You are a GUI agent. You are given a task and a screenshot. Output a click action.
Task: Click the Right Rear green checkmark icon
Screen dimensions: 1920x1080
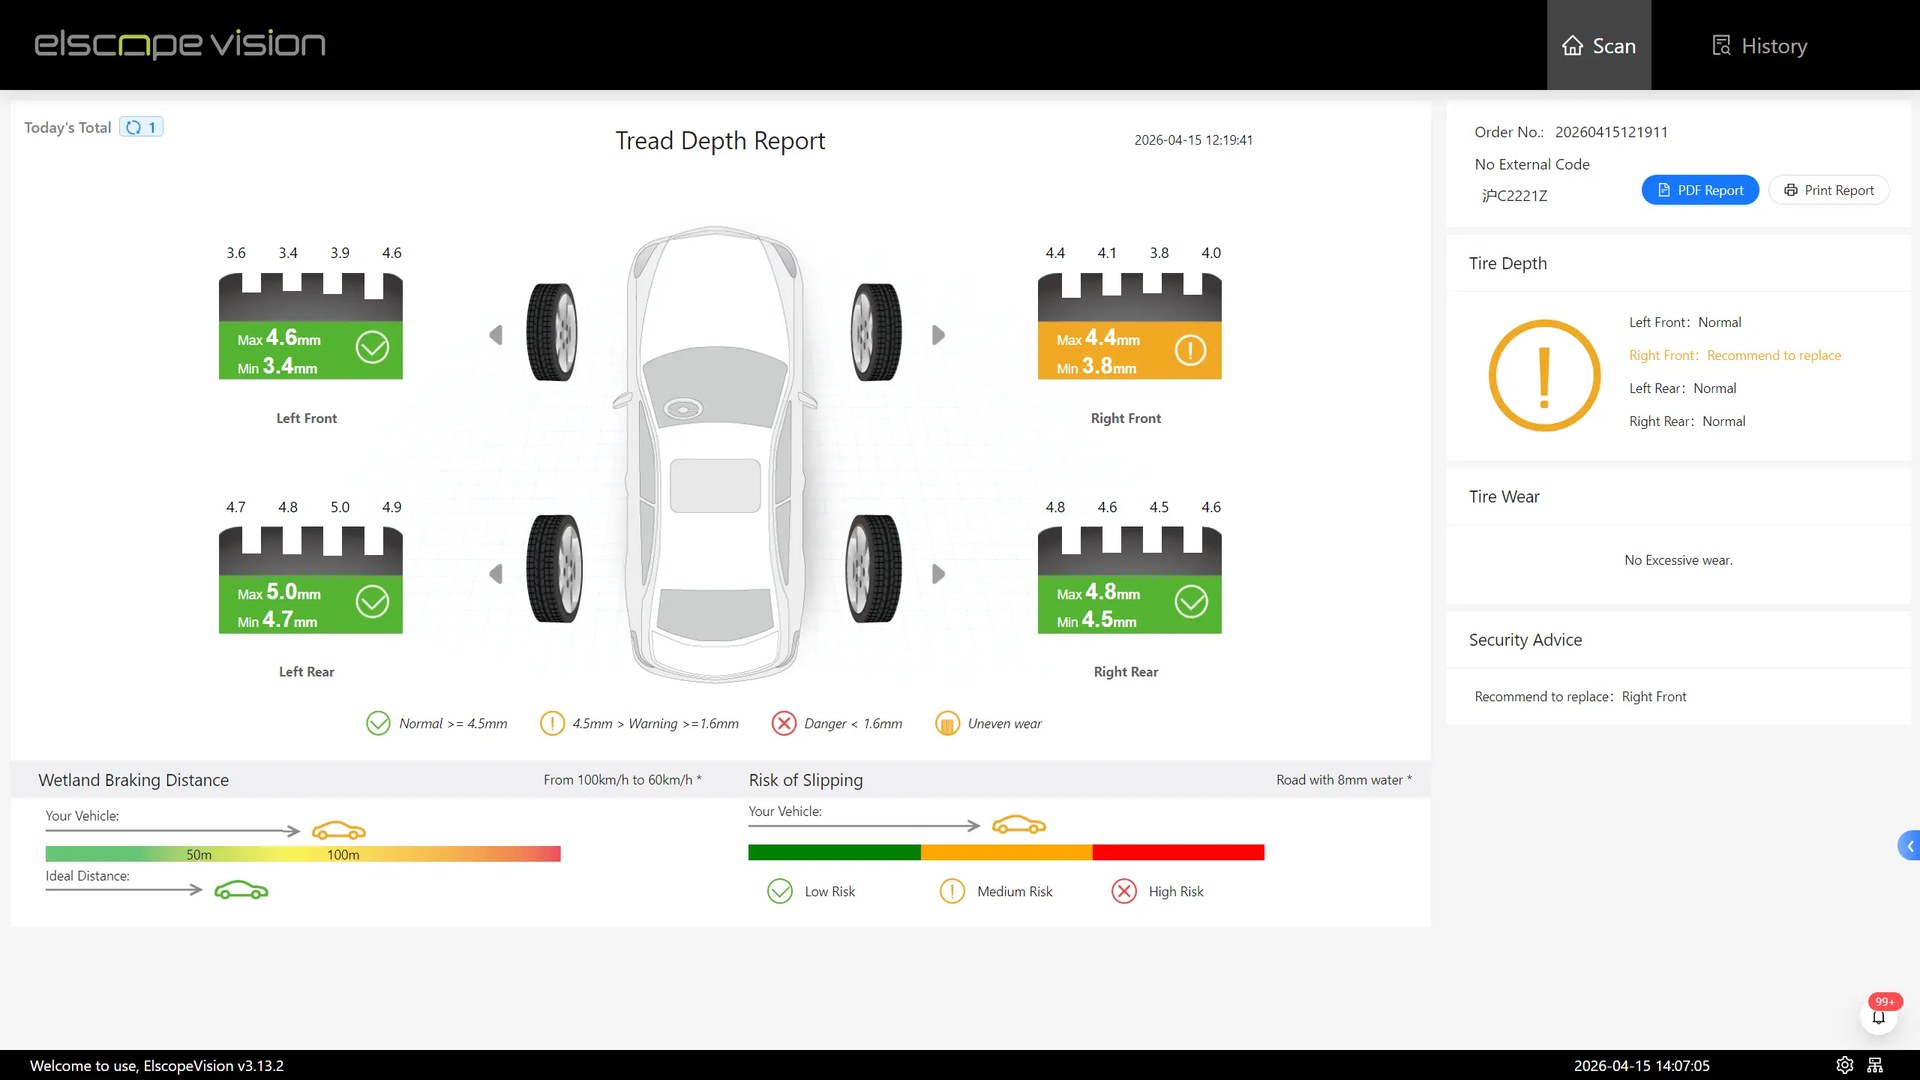click(x=1191, y=601)
